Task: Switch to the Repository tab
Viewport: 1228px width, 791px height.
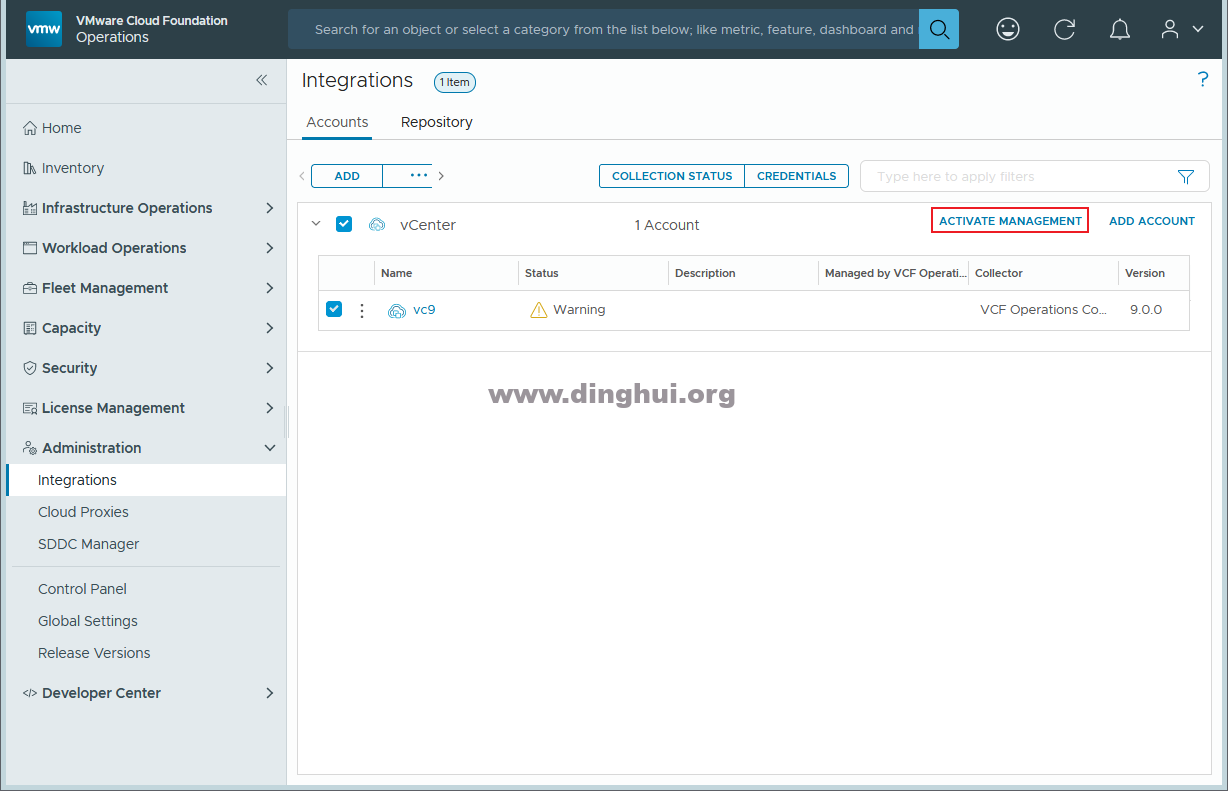Action: [x=437, y=122]
